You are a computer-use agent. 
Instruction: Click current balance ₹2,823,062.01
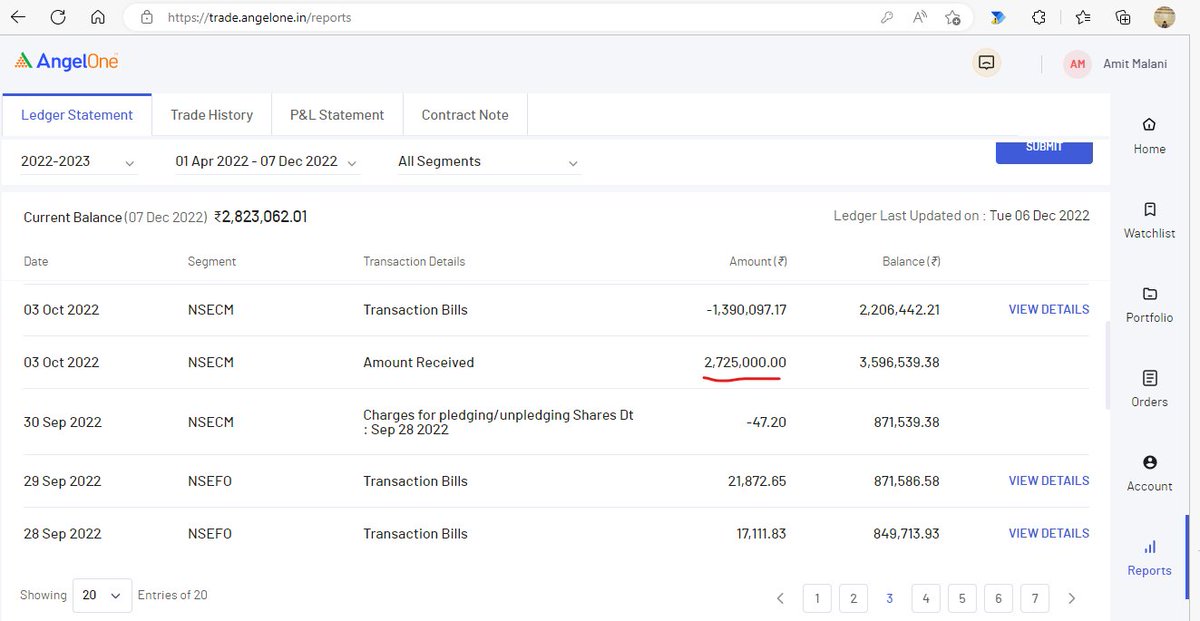(x=260, y=216)
